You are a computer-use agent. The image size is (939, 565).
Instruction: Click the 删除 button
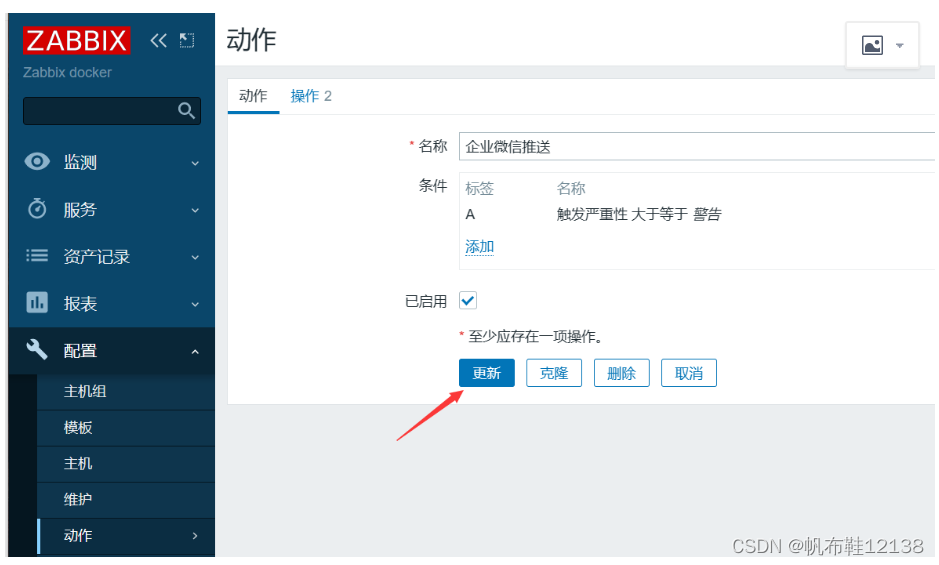coord(621,373)
